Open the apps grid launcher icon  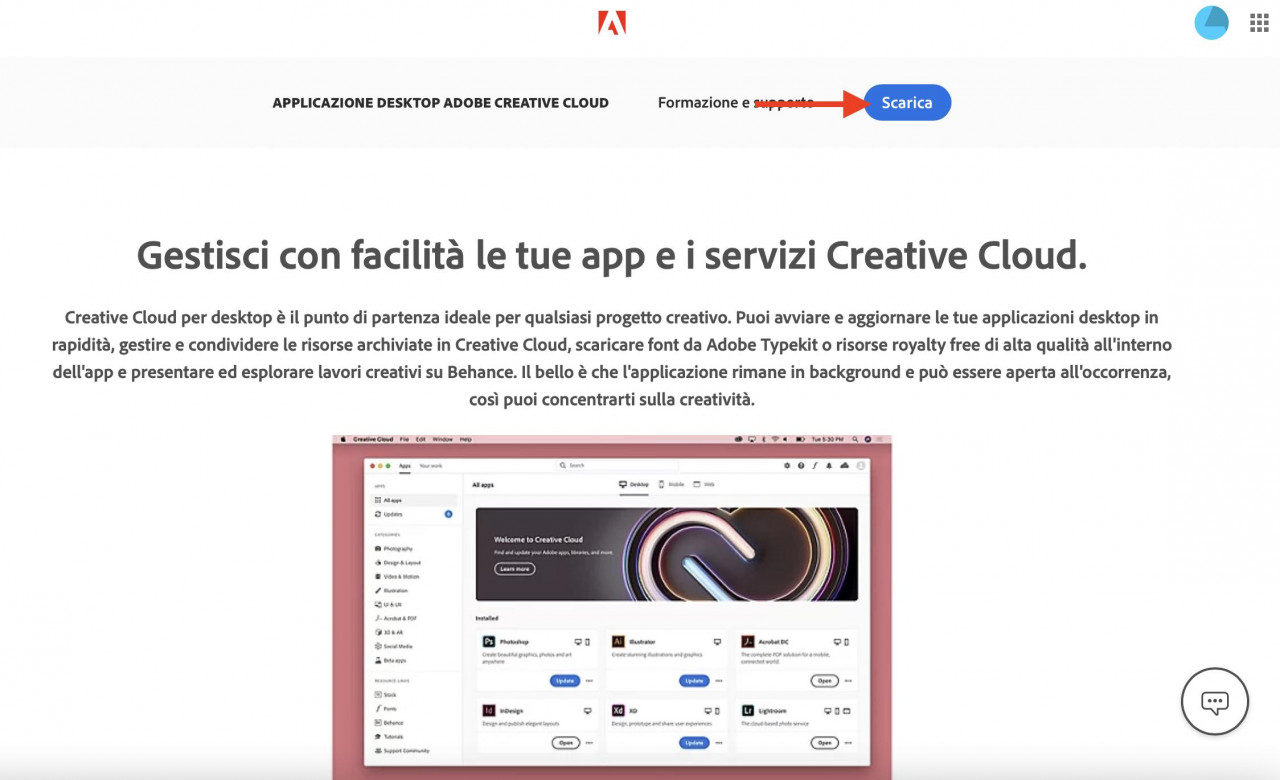1259,23
